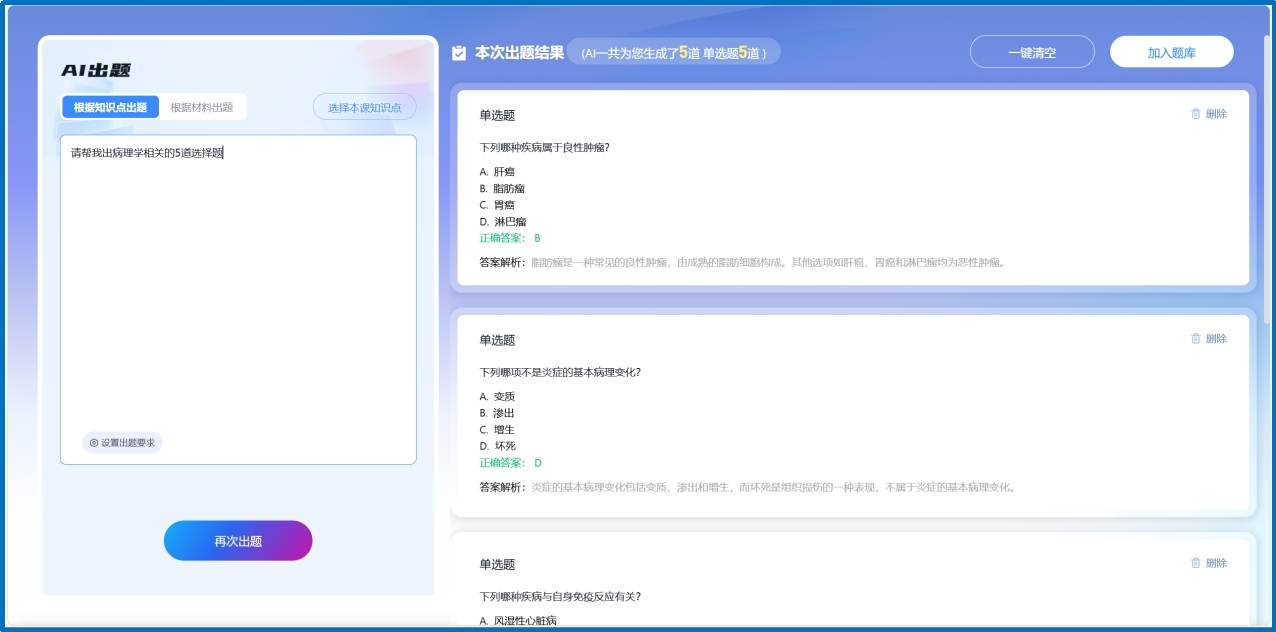
Task: Add questions via 加入题库 button
Action: click(x=1171, y=53)
